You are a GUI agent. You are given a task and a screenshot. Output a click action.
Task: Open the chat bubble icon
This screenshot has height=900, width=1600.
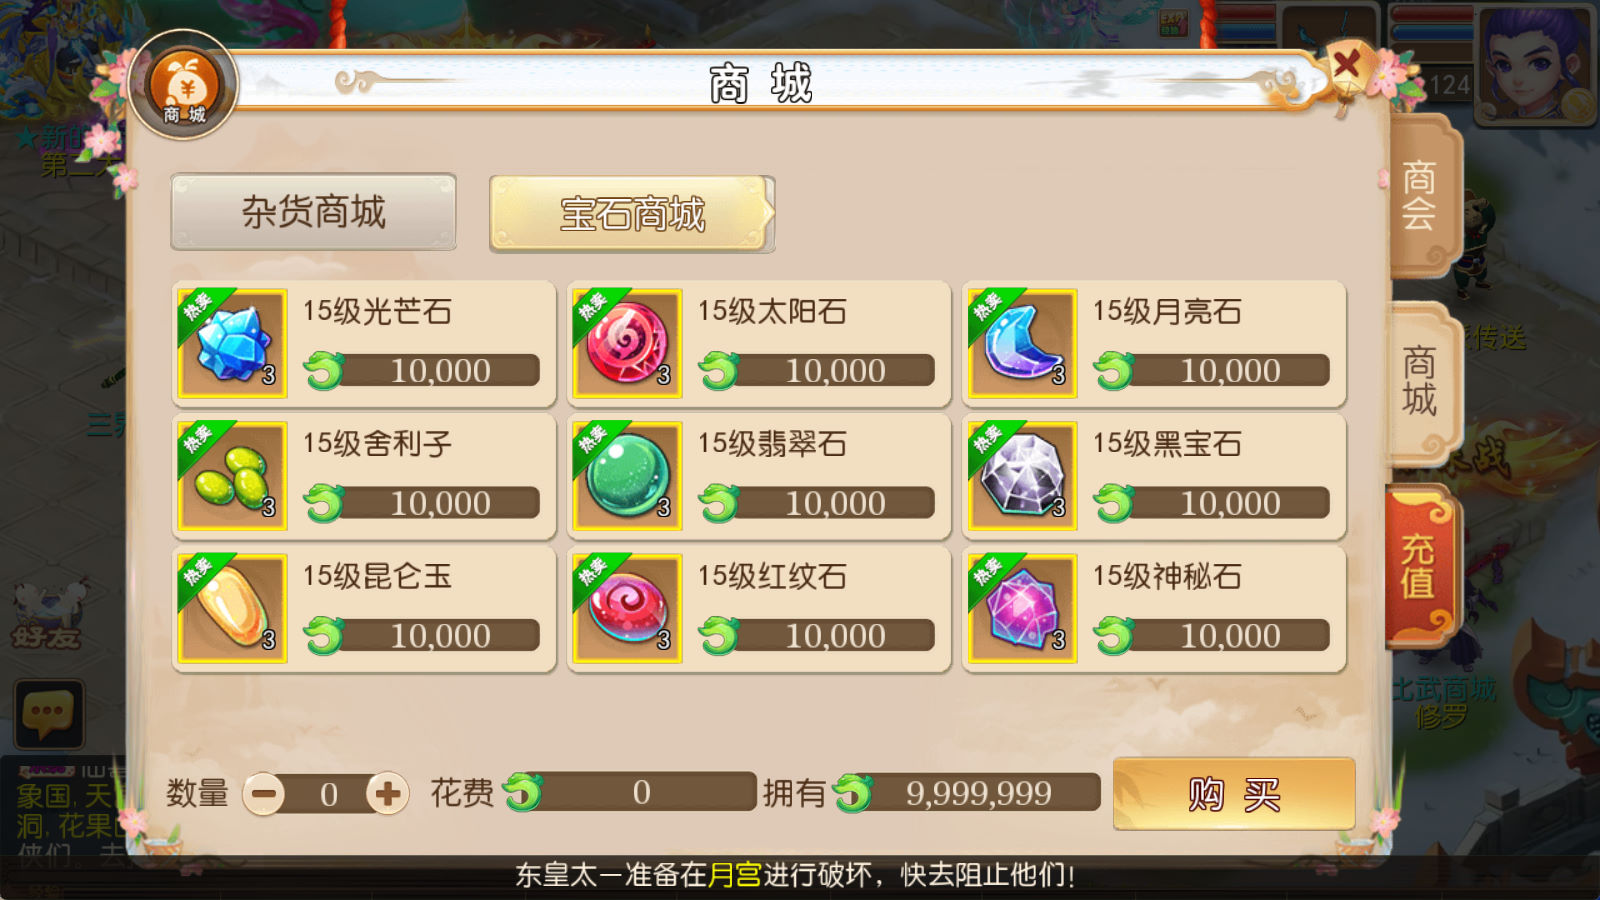48,715
